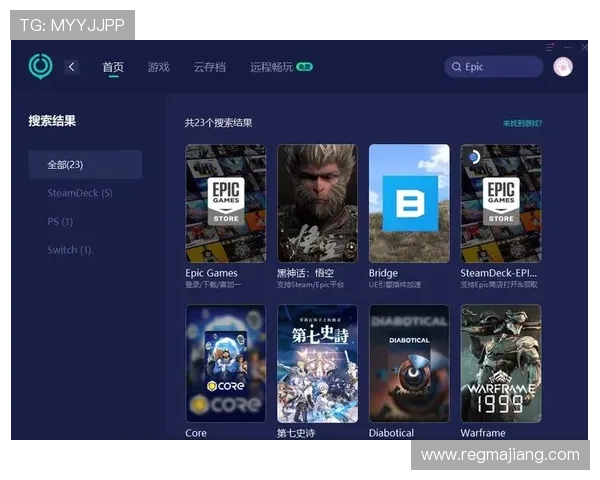Open the 黑神话:悟空 game card
This screenshot has width=600, height=480.
[317, 203]
